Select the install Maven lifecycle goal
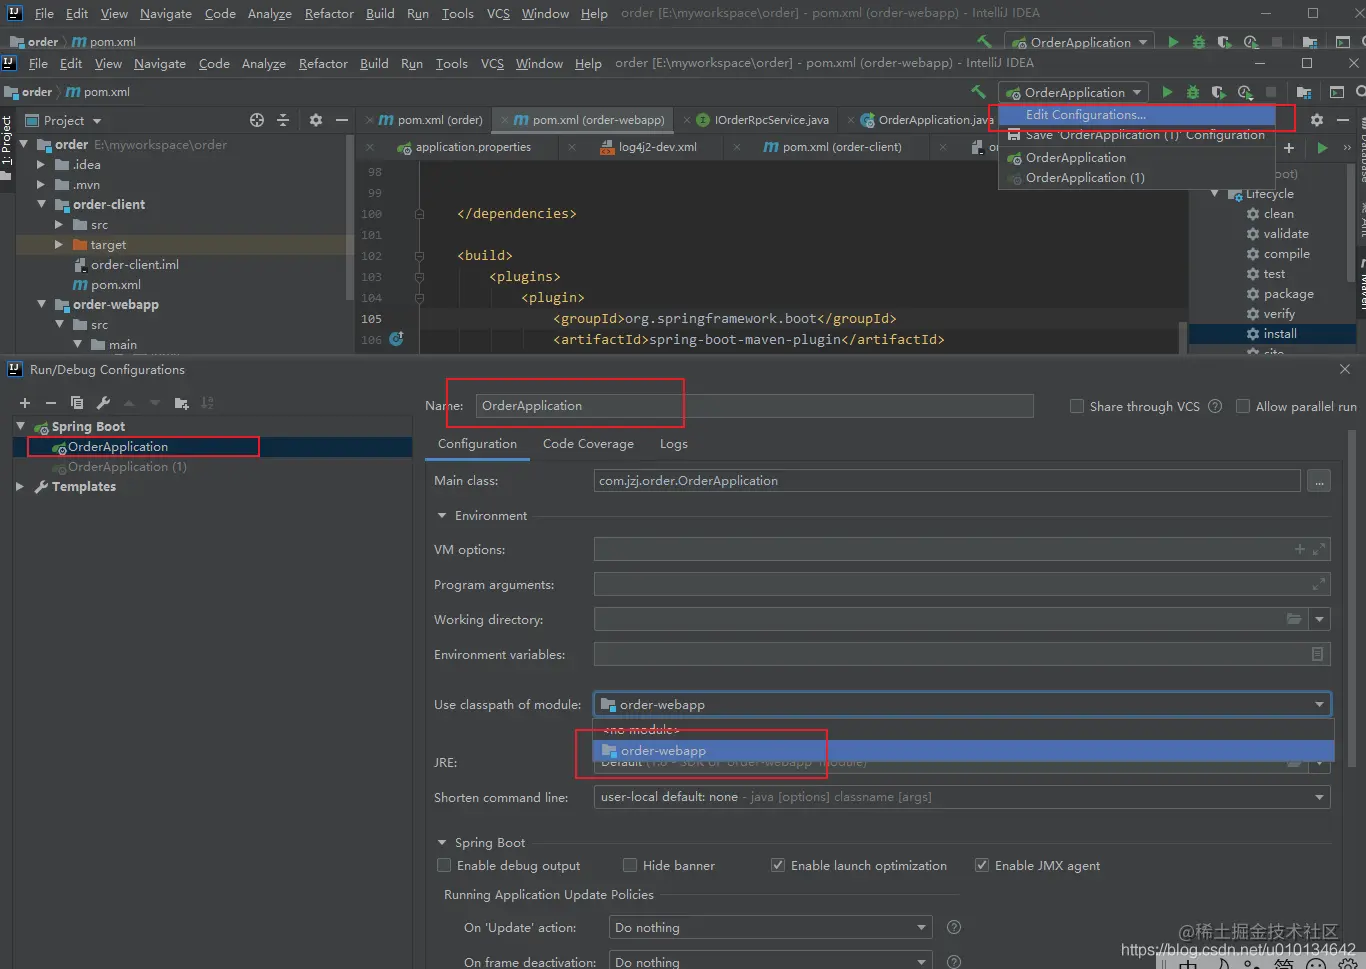This screenshot has width=1366, height=969. click(x=1280, y=334)
